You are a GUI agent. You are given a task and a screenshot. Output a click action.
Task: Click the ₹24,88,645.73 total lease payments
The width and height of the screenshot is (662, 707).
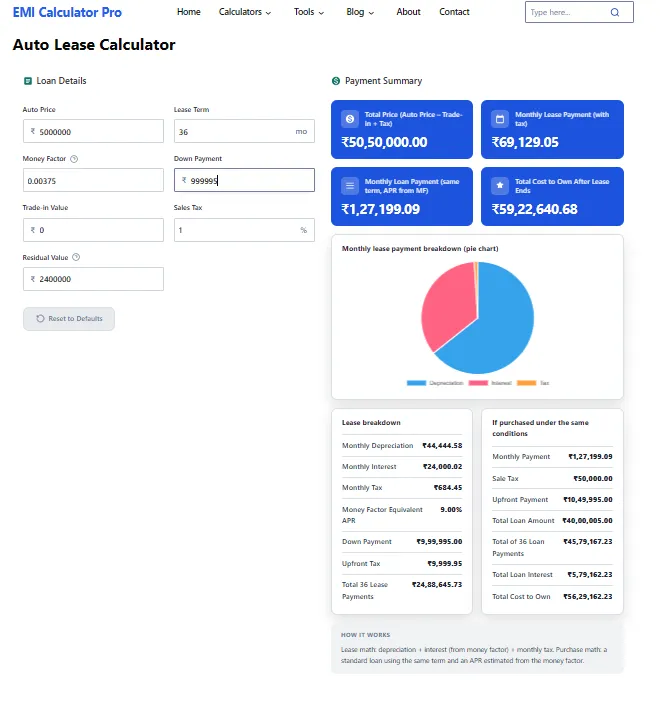coord(437,584)
